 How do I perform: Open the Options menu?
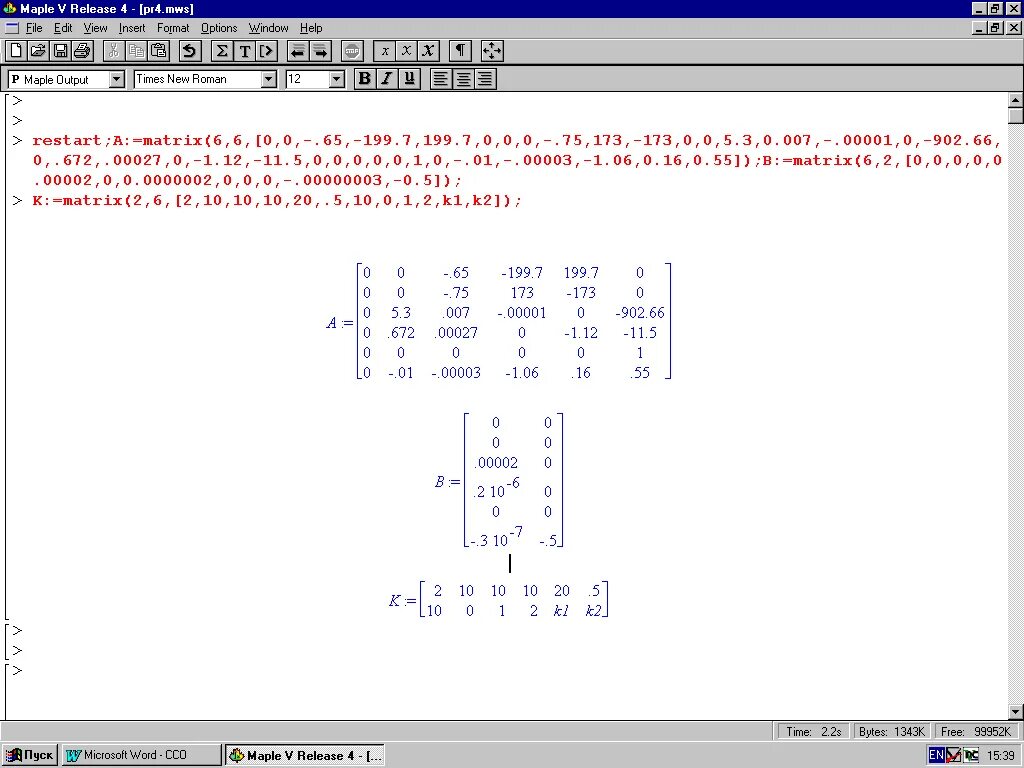[219, 28]
